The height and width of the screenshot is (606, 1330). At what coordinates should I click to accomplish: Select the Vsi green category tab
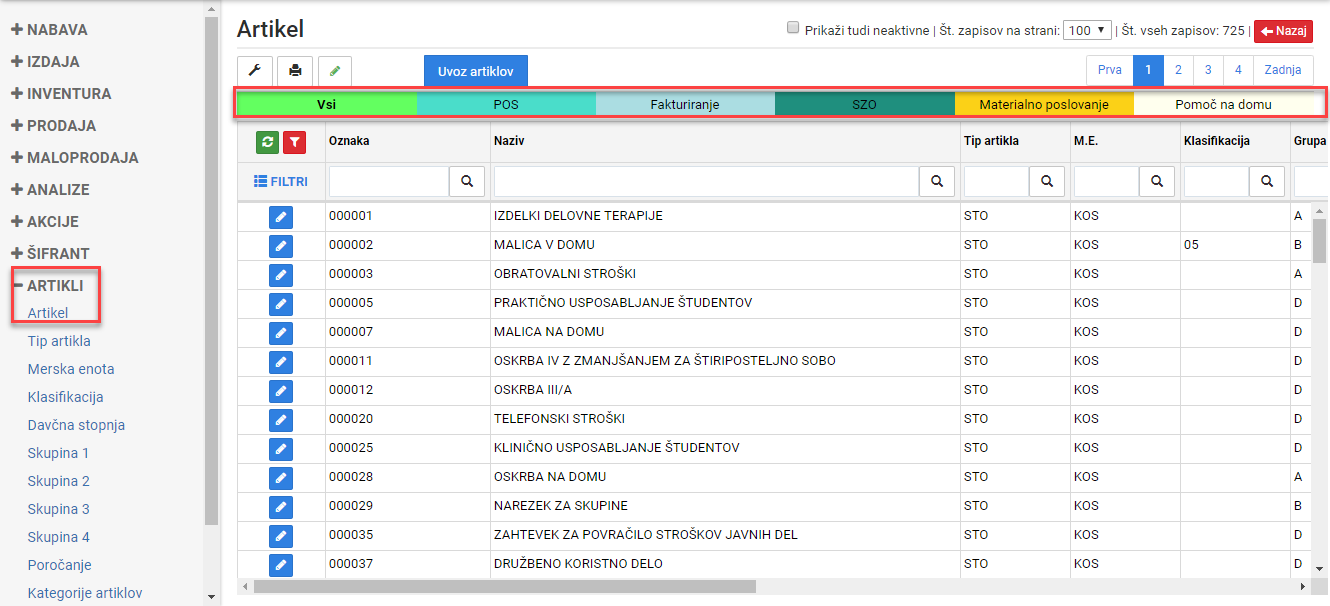(x=327, y=104)
